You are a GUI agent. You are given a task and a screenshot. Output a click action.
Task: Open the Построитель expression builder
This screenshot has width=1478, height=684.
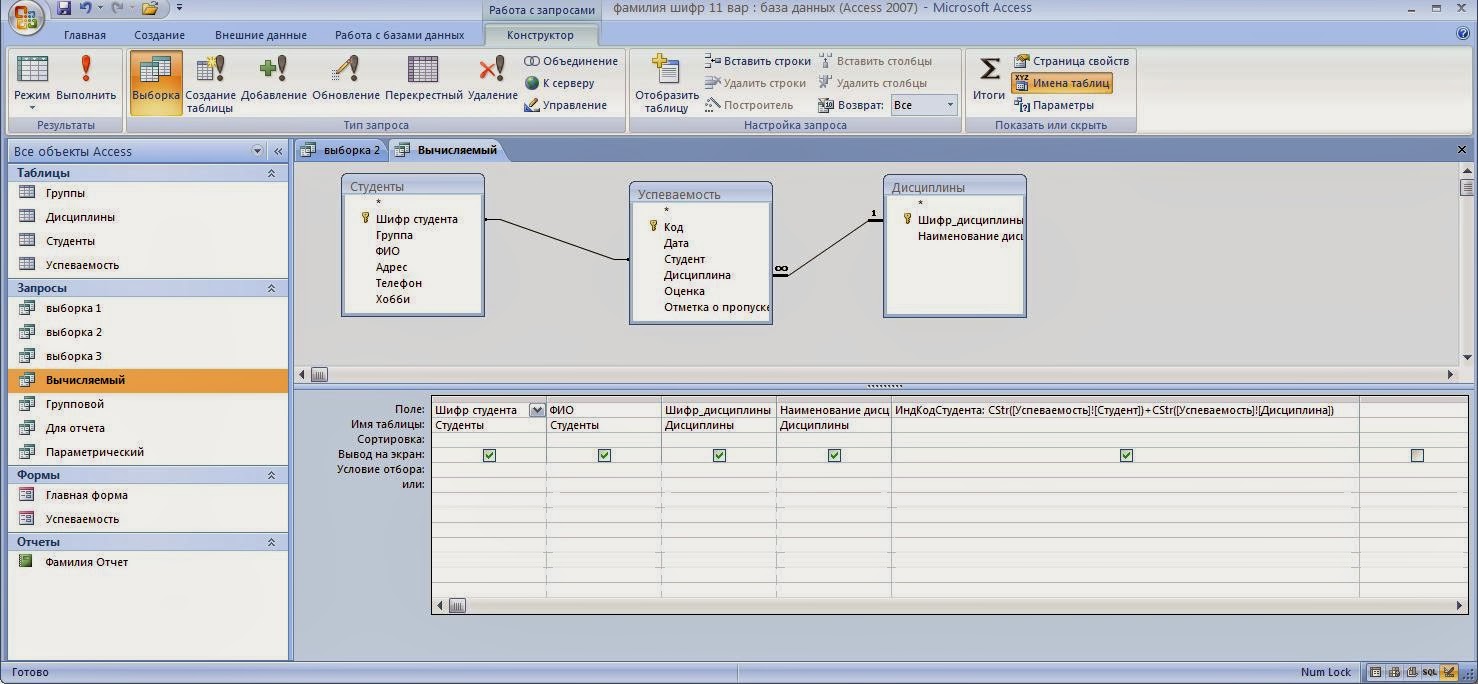tap(749, 105)
